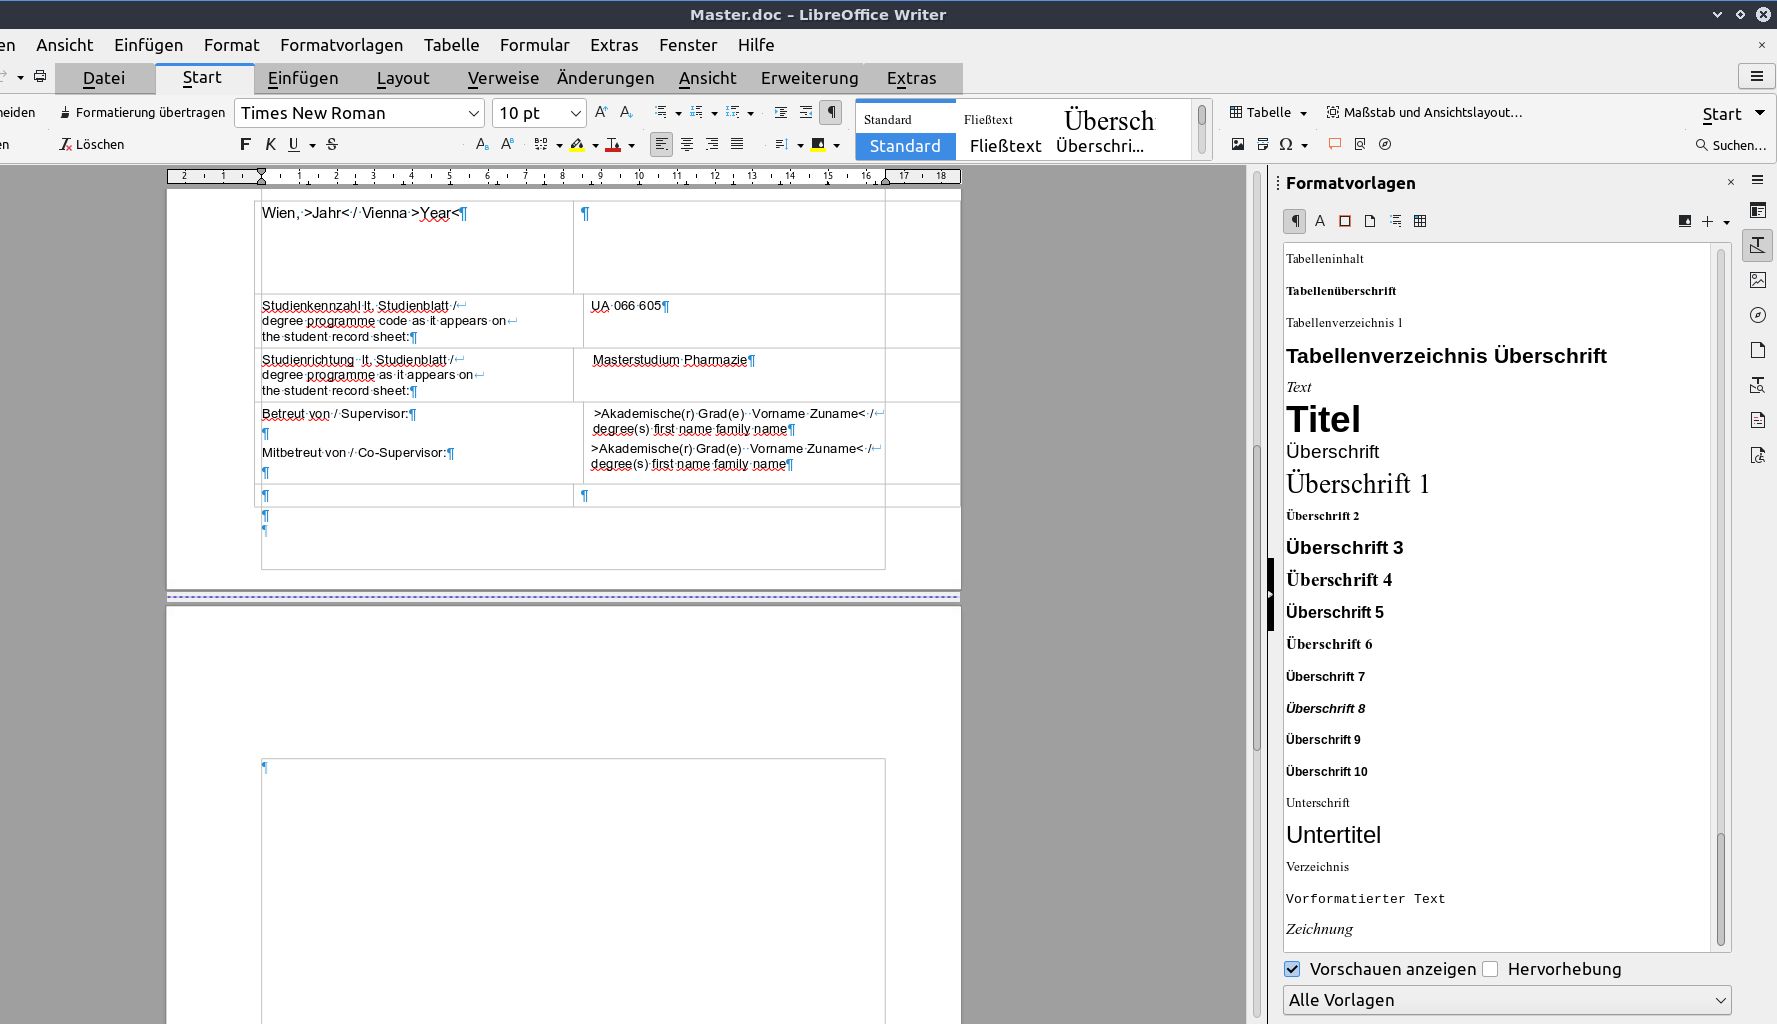Click Maßstab und Ansichtslayout button
The width and height of the screenshot is (1777, 1024).
point(1424,112)
